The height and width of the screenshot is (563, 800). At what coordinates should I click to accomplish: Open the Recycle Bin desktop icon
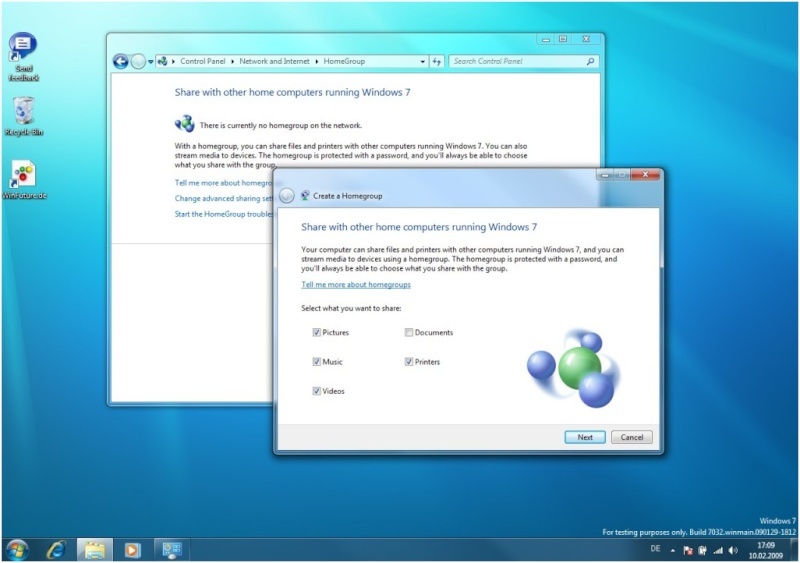(x=23, y=116)
